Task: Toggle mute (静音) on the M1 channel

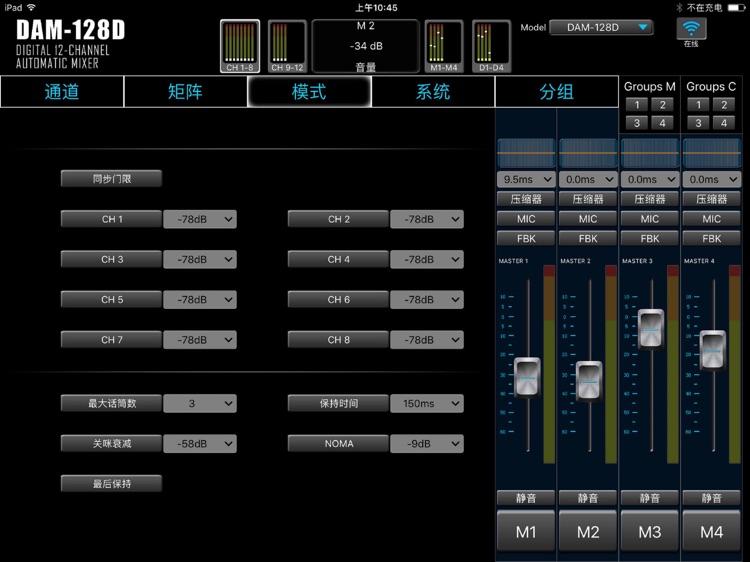Action: [526, 498]
